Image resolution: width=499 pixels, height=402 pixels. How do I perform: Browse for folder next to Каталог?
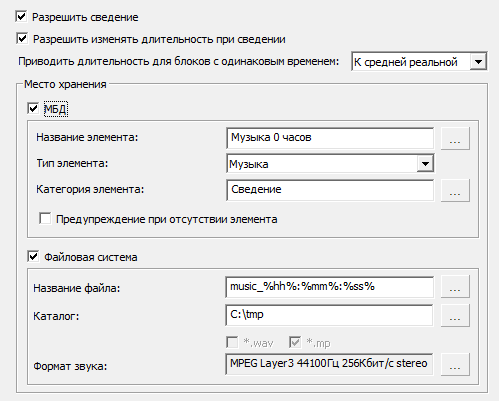[x=455, y=315]
